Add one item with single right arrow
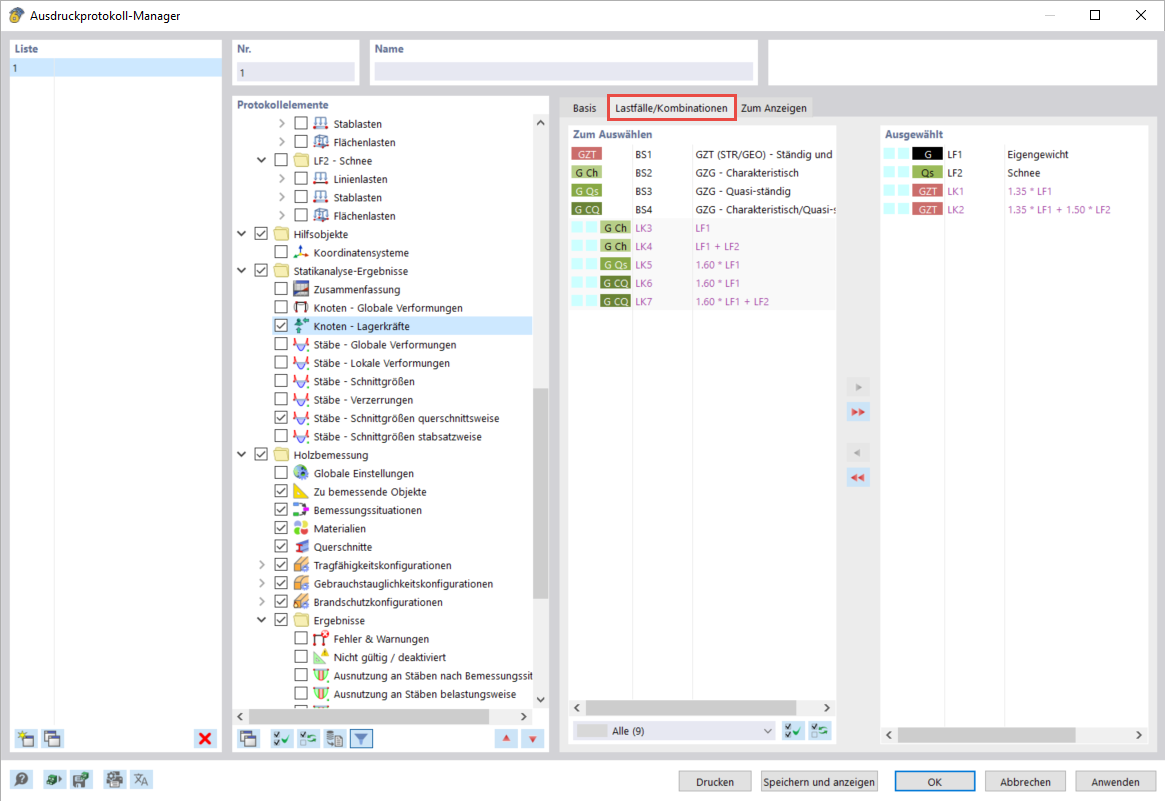1165x801 pixels. click(x=858, y=387)
